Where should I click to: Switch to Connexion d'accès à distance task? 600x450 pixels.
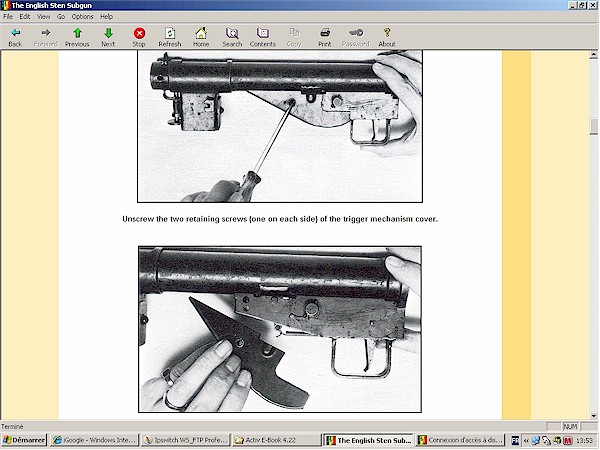(460, 440)
